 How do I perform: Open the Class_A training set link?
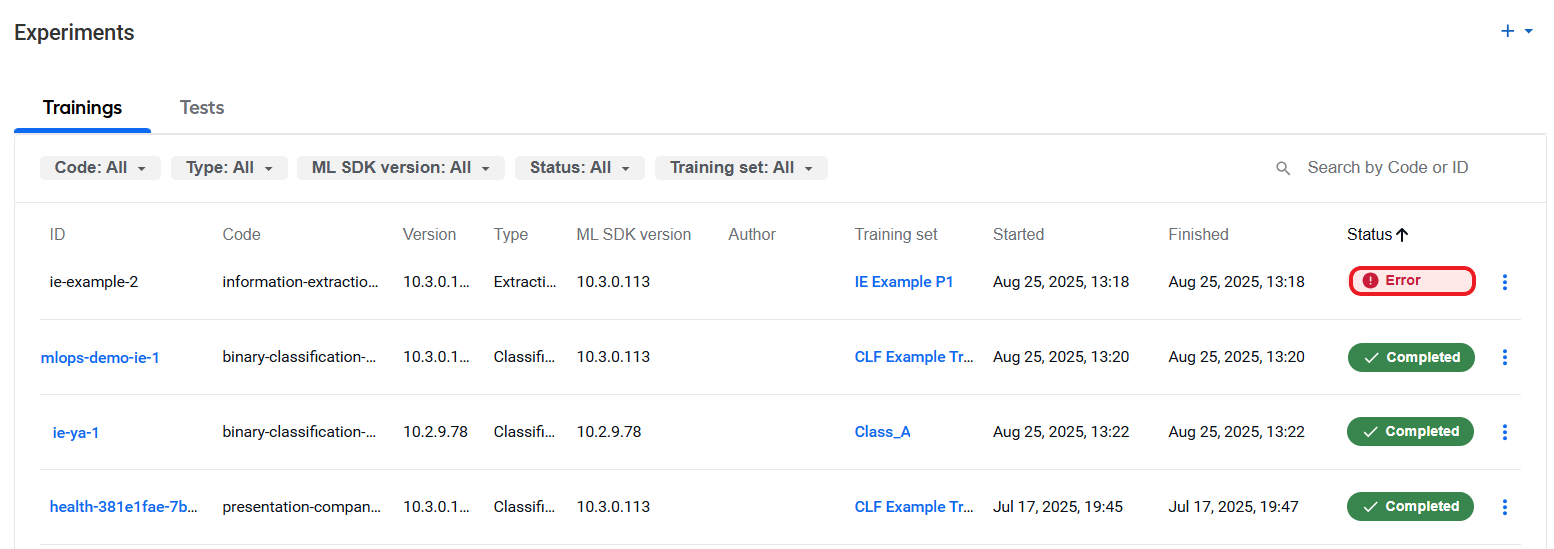click(x=882, y=432)
